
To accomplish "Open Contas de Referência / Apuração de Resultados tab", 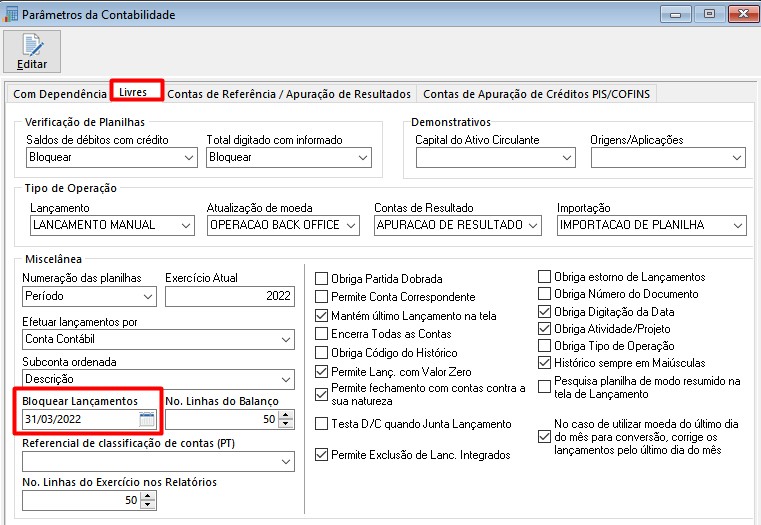I will pyautogui.click(x=289, y=94).
